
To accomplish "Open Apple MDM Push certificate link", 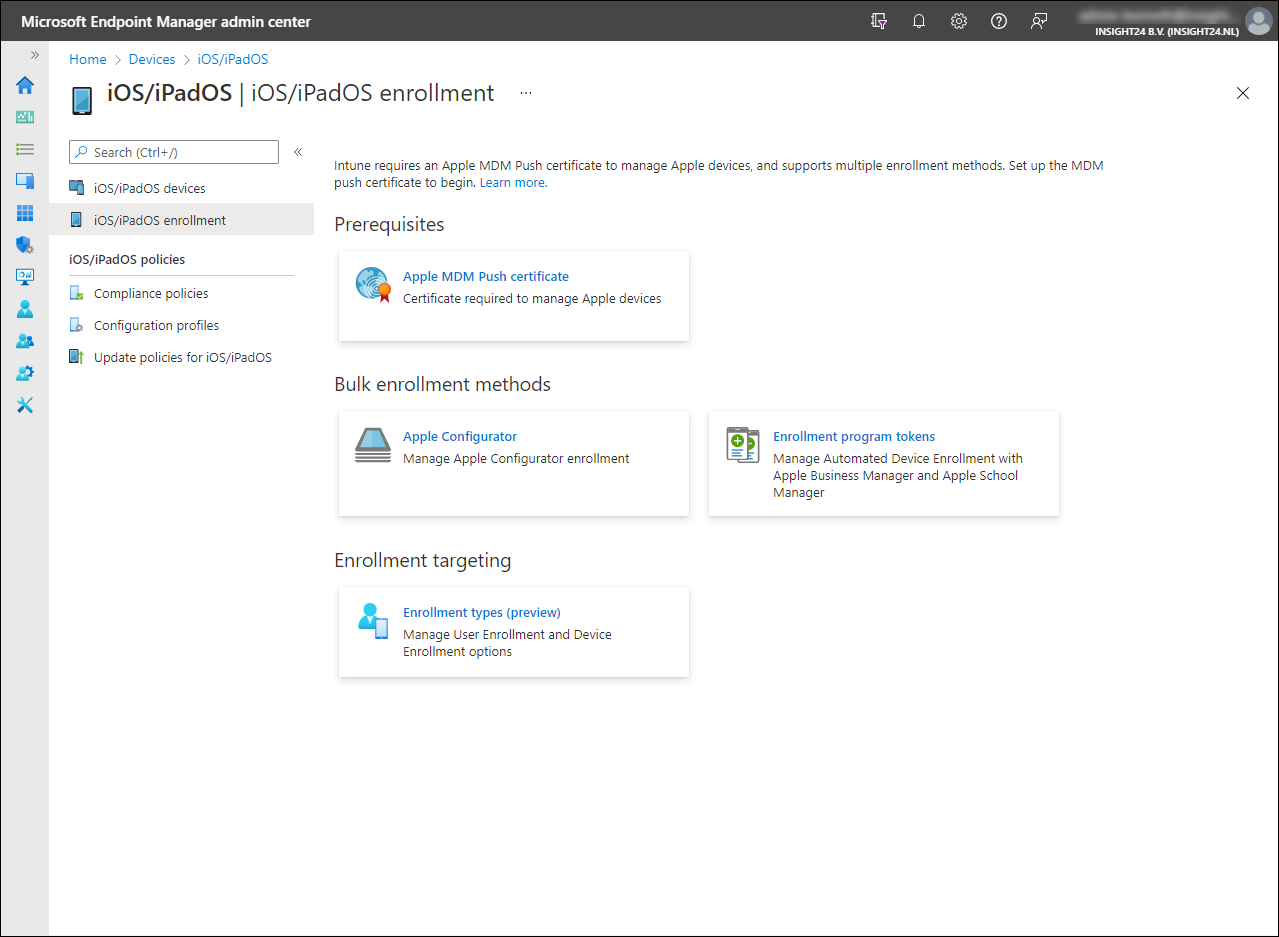I will pos(486,276).
